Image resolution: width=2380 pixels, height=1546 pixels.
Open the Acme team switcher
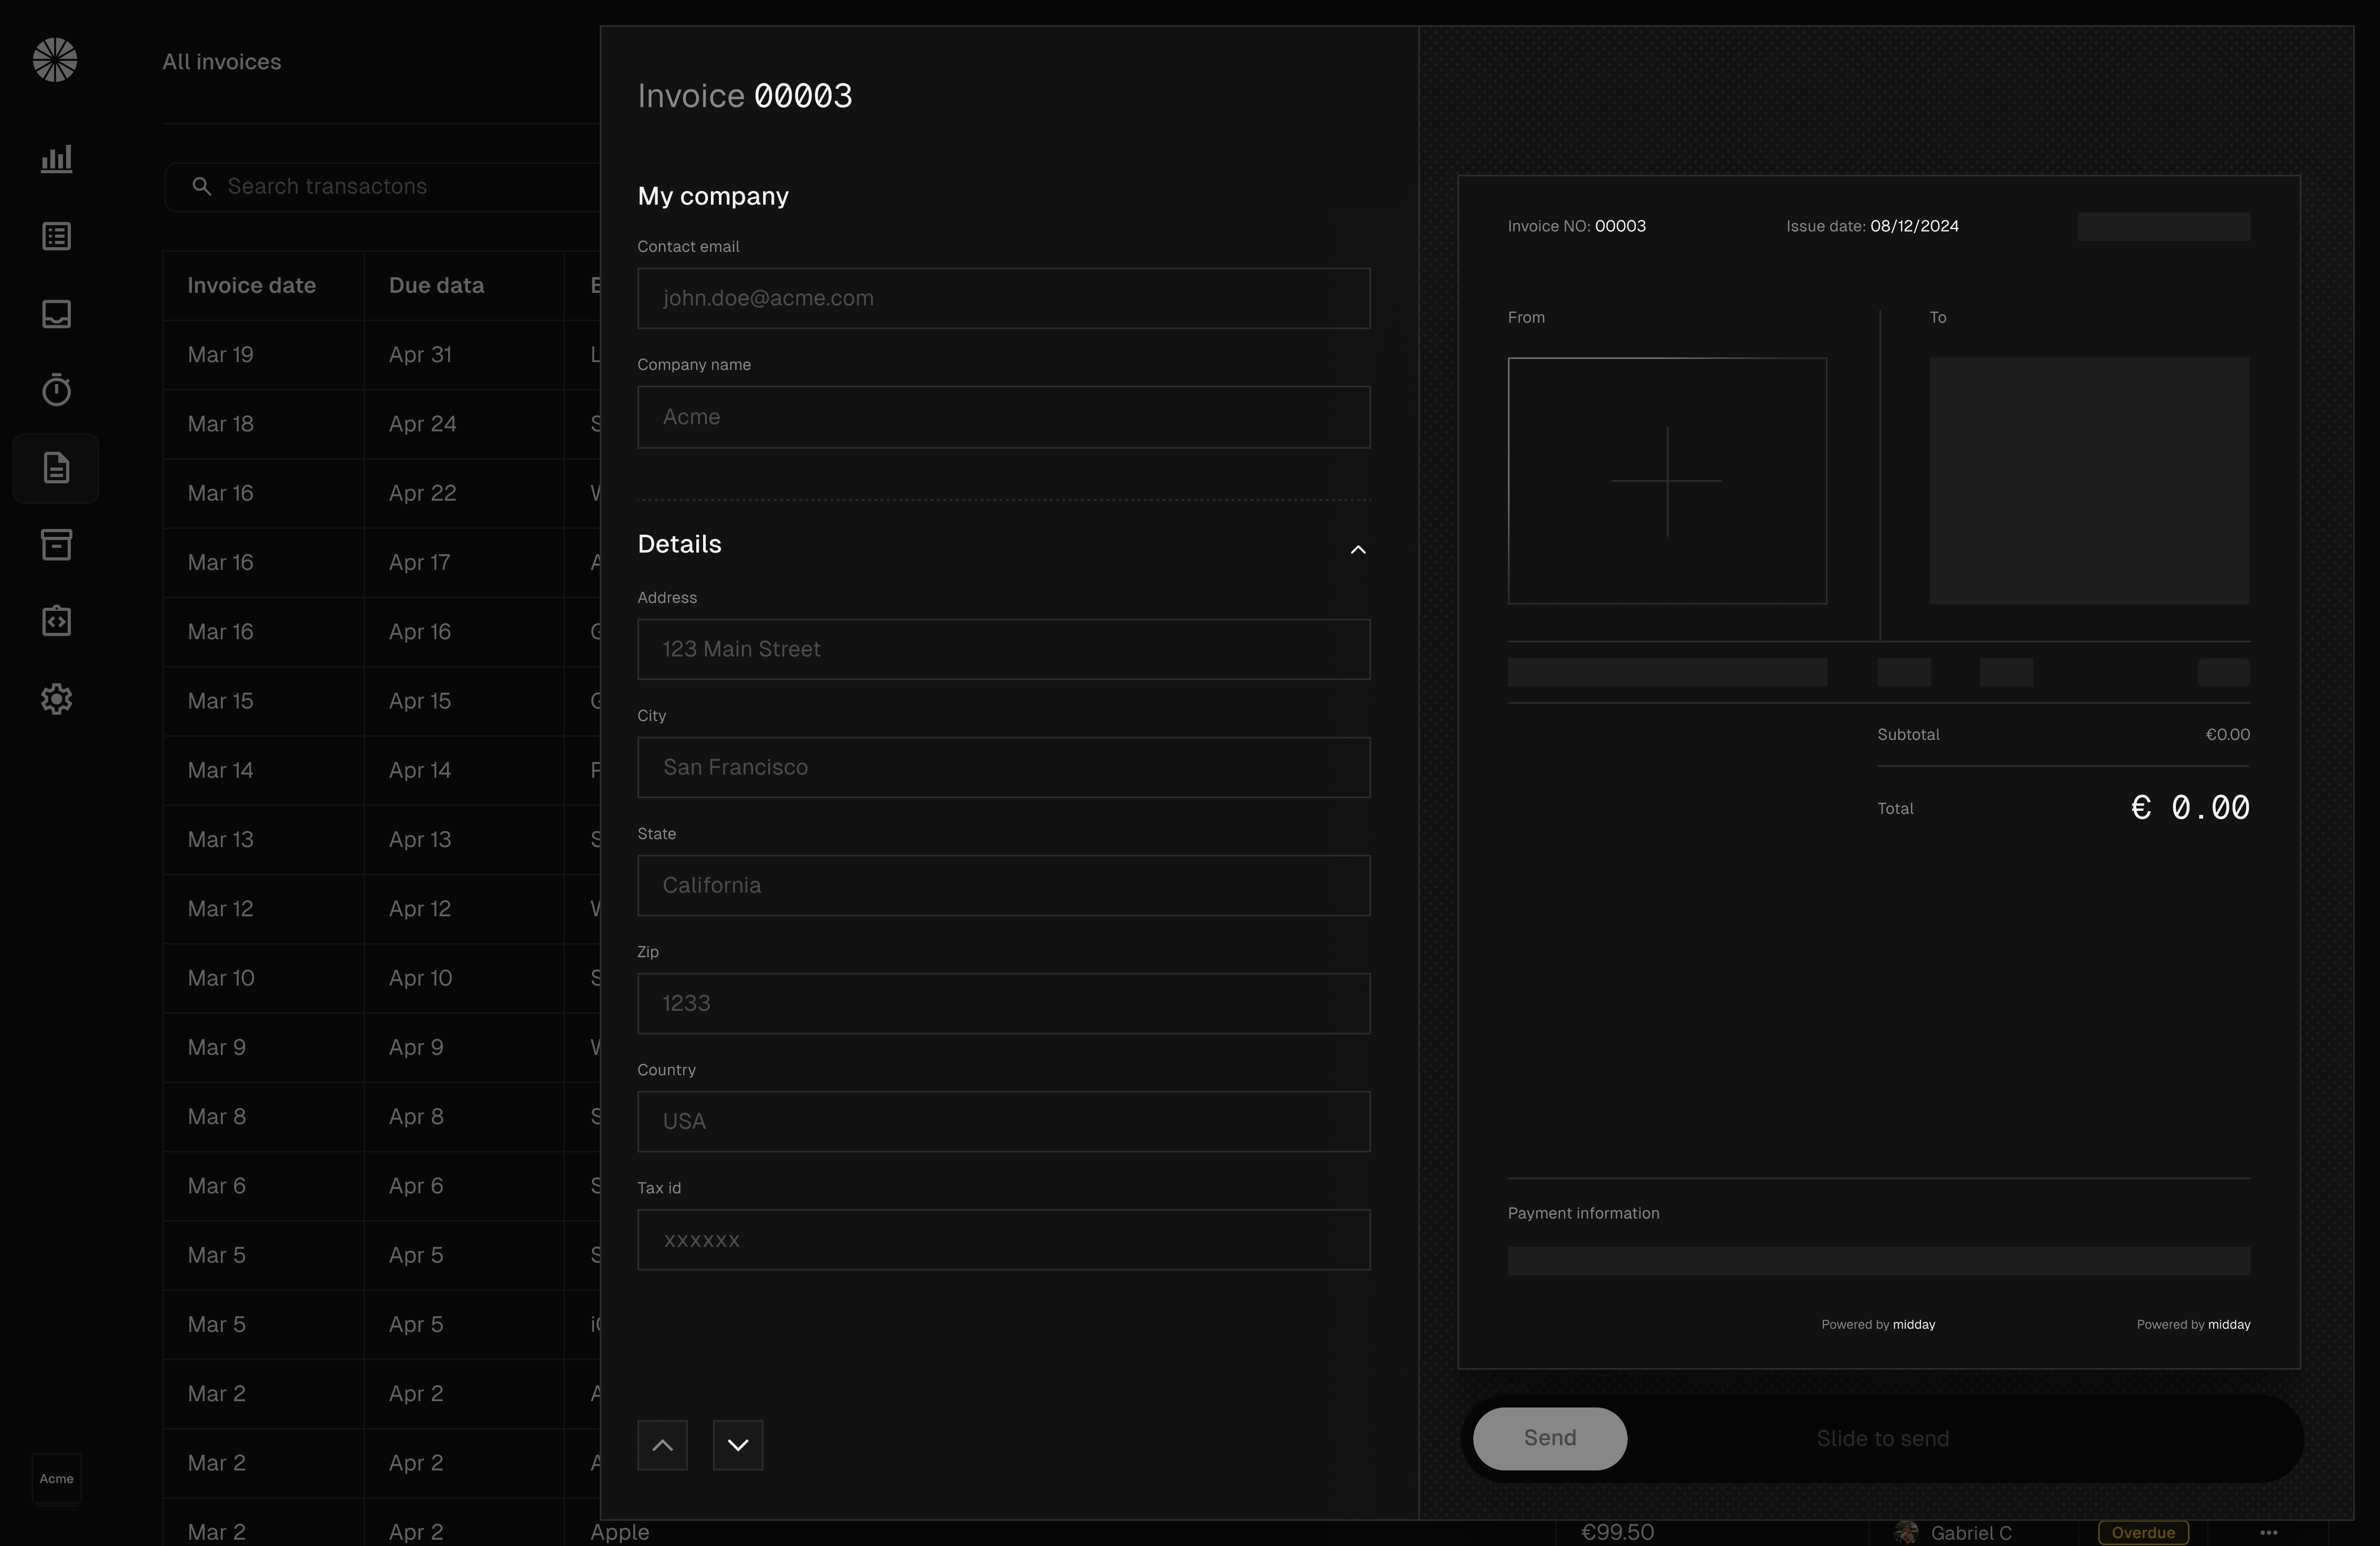56,1478
